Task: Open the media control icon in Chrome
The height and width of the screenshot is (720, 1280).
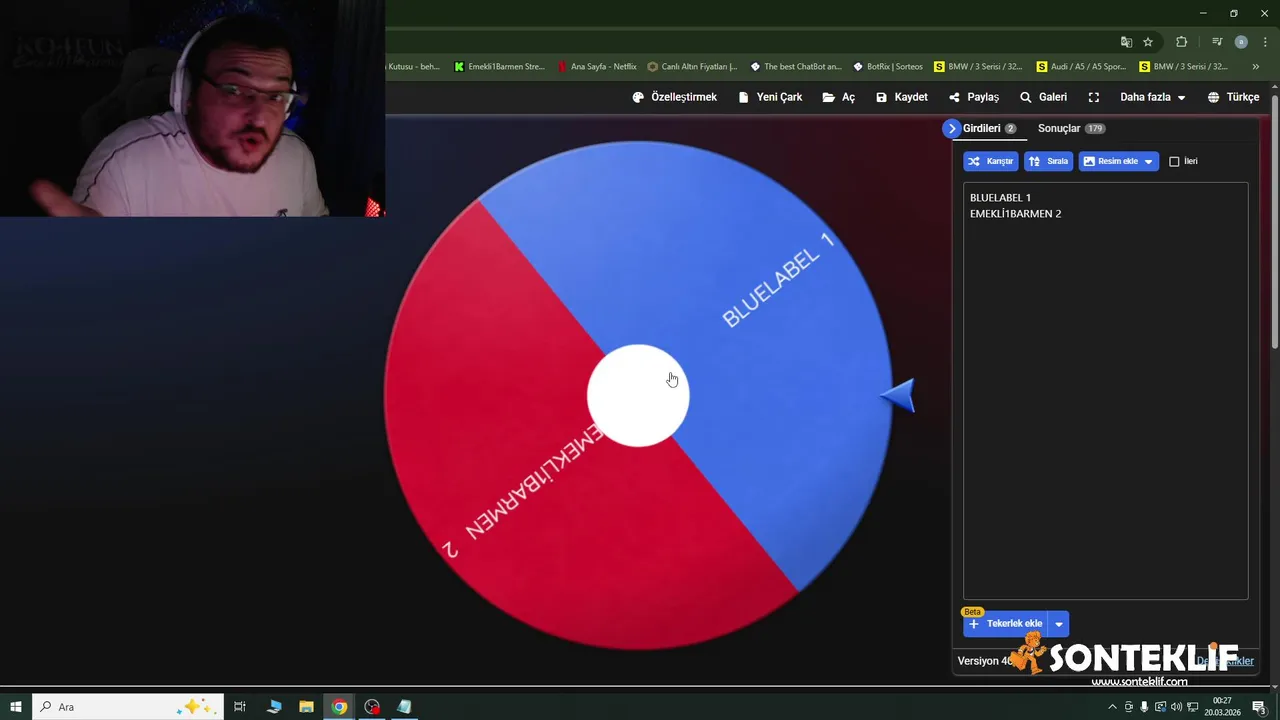Action: (1217, 42)
